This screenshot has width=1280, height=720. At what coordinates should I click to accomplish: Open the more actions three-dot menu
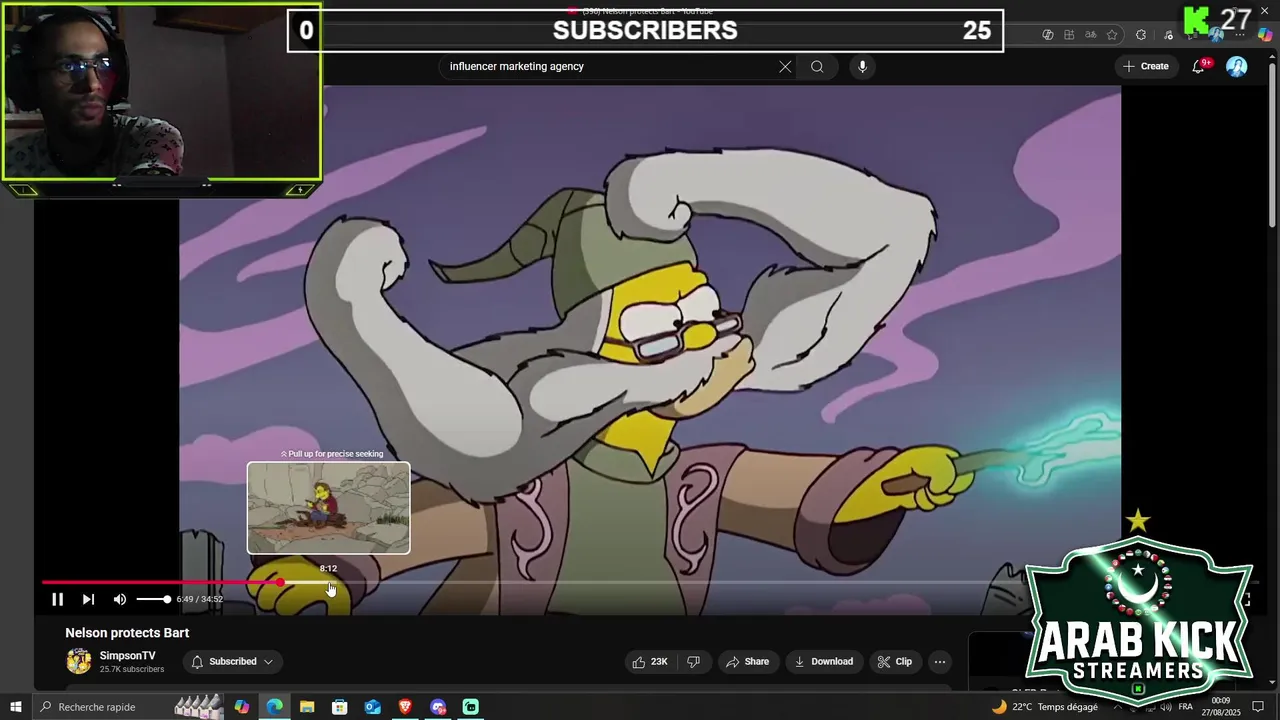pos(939,661)
